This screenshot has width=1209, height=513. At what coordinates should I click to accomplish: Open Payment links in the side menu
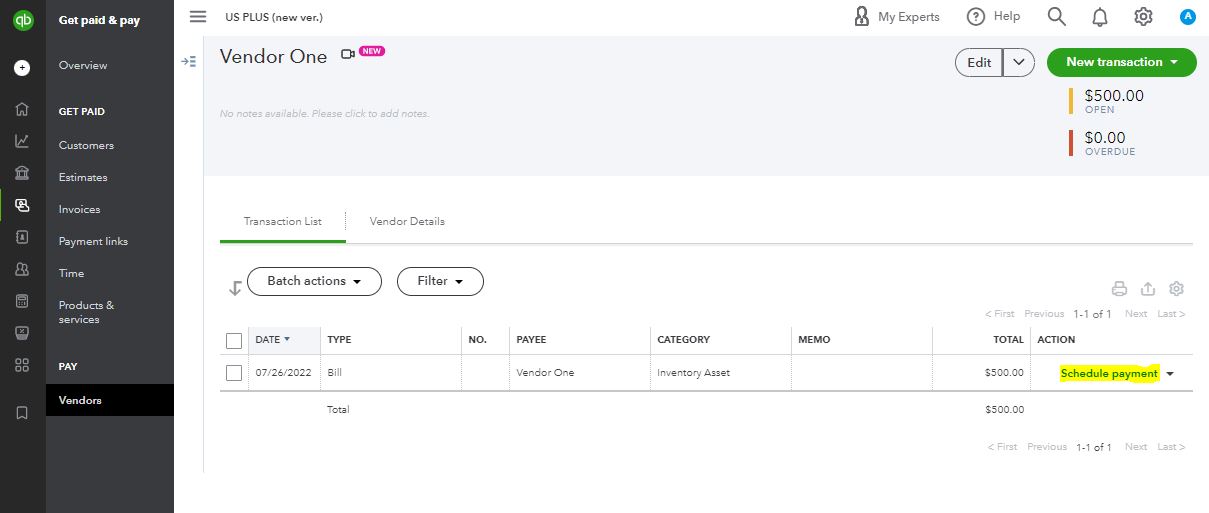point(93,241)
